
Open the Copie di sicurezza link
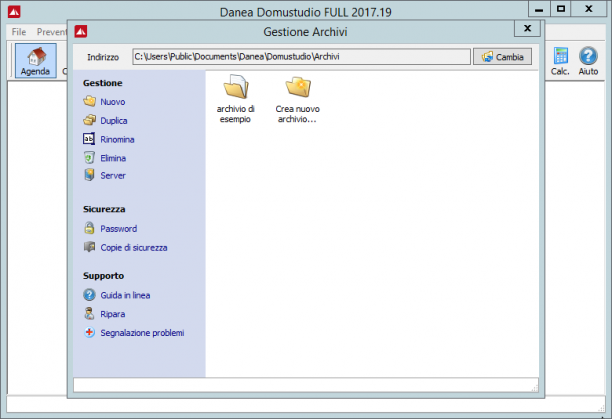click(x=134, y=248)
